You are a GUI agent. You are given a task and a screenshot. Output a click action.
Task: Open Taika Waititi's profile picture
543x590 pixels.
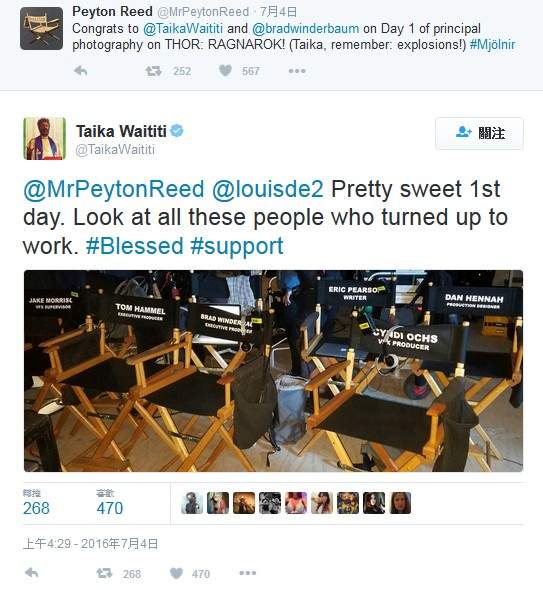tap(44, 138)
